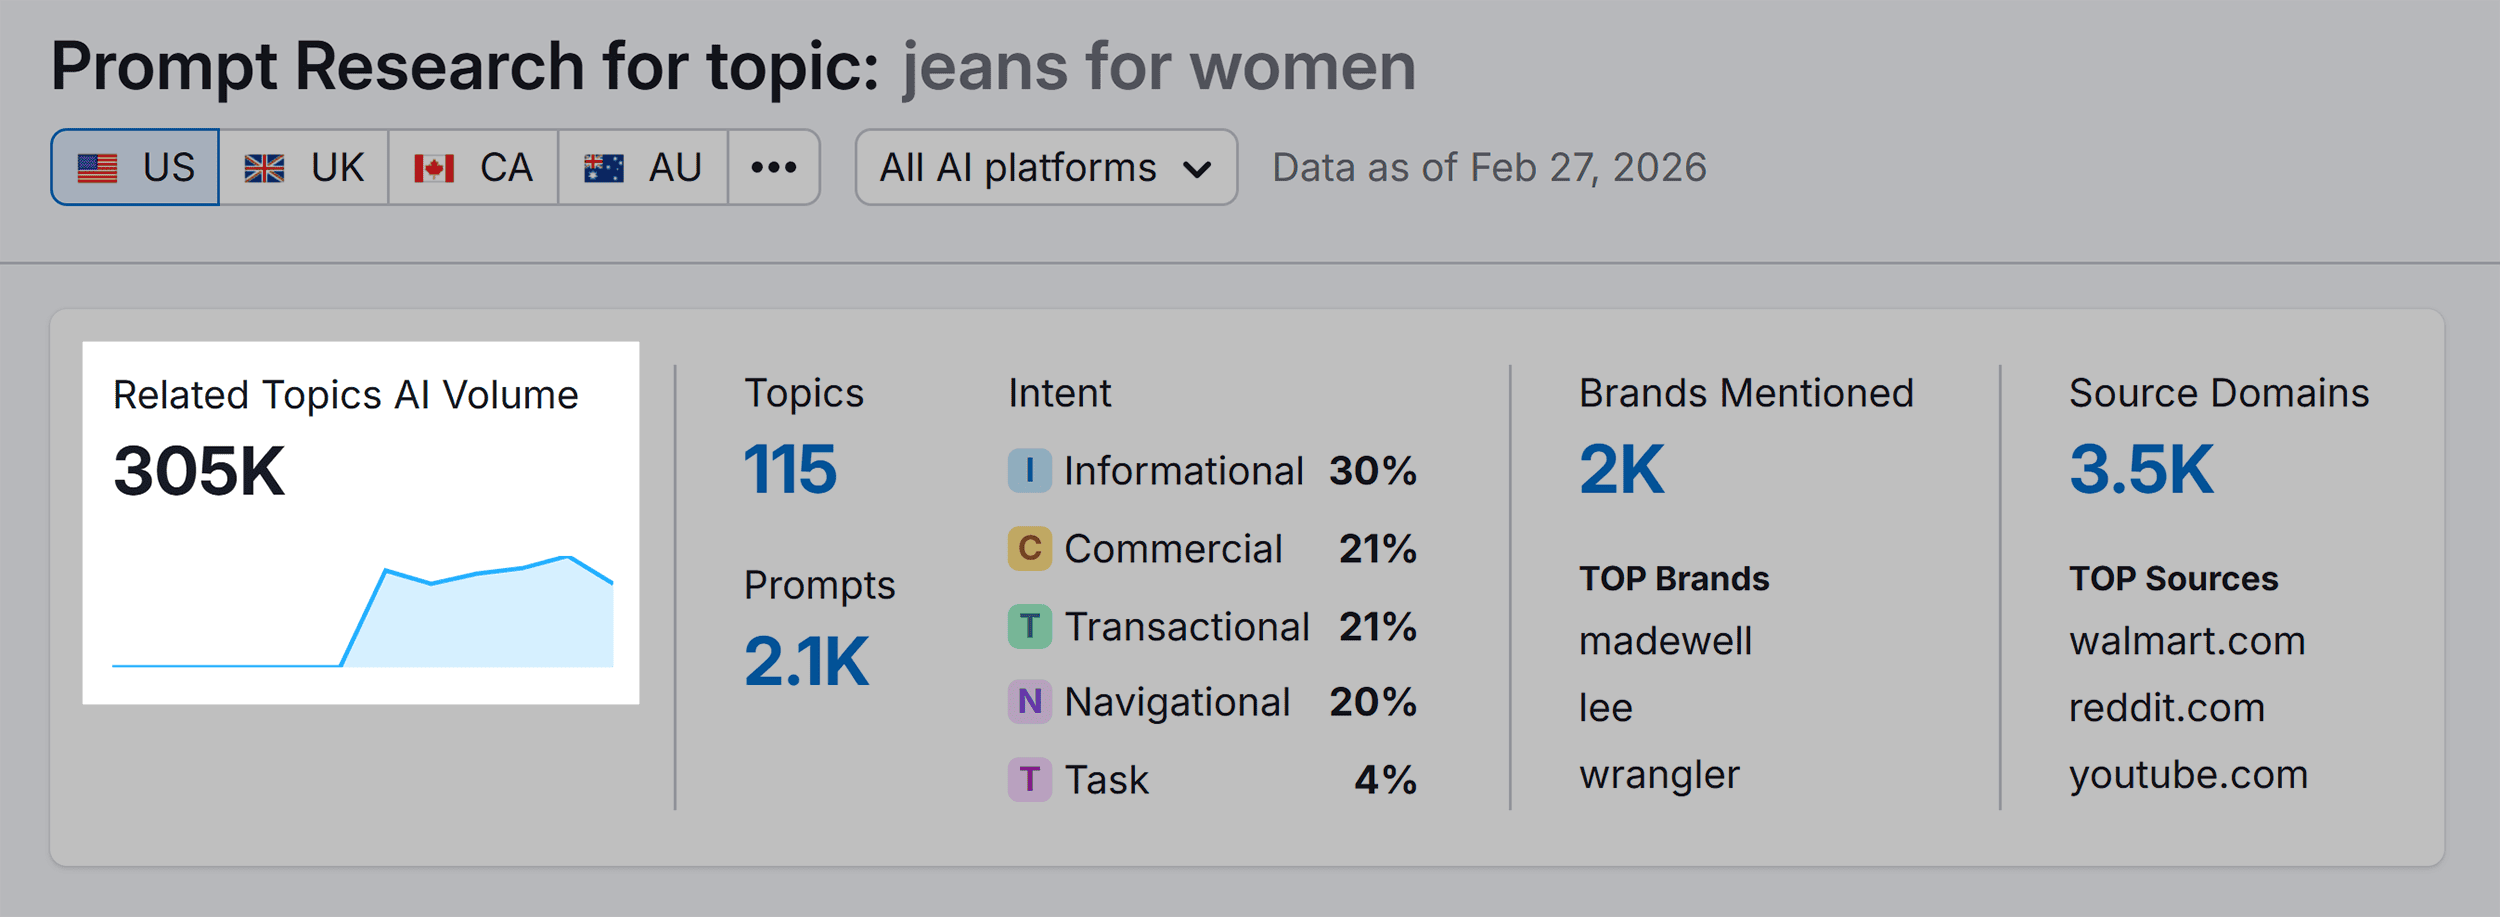Click the Australian flag icon
This screenshot has width=2500, height=917.
(604, 168)
